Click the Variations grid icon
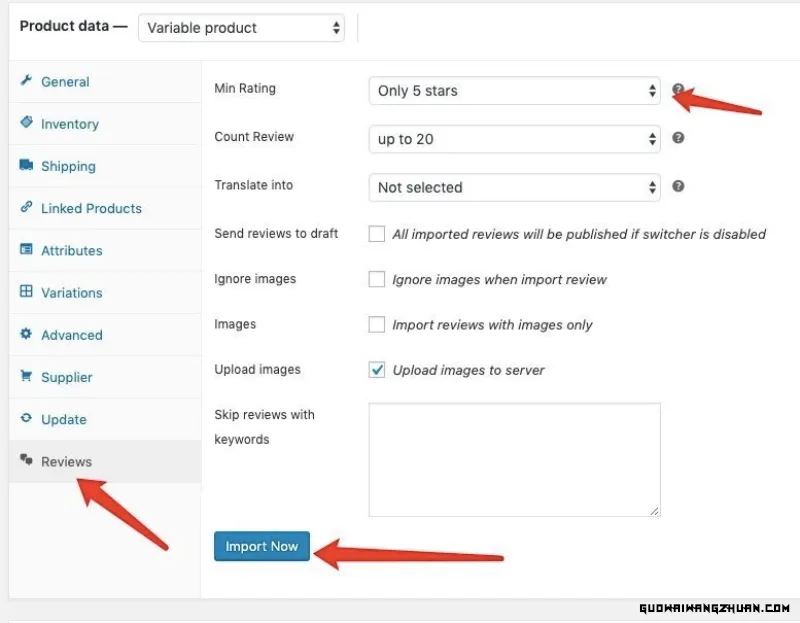800x623 pixels. click(x=26, y=291)
